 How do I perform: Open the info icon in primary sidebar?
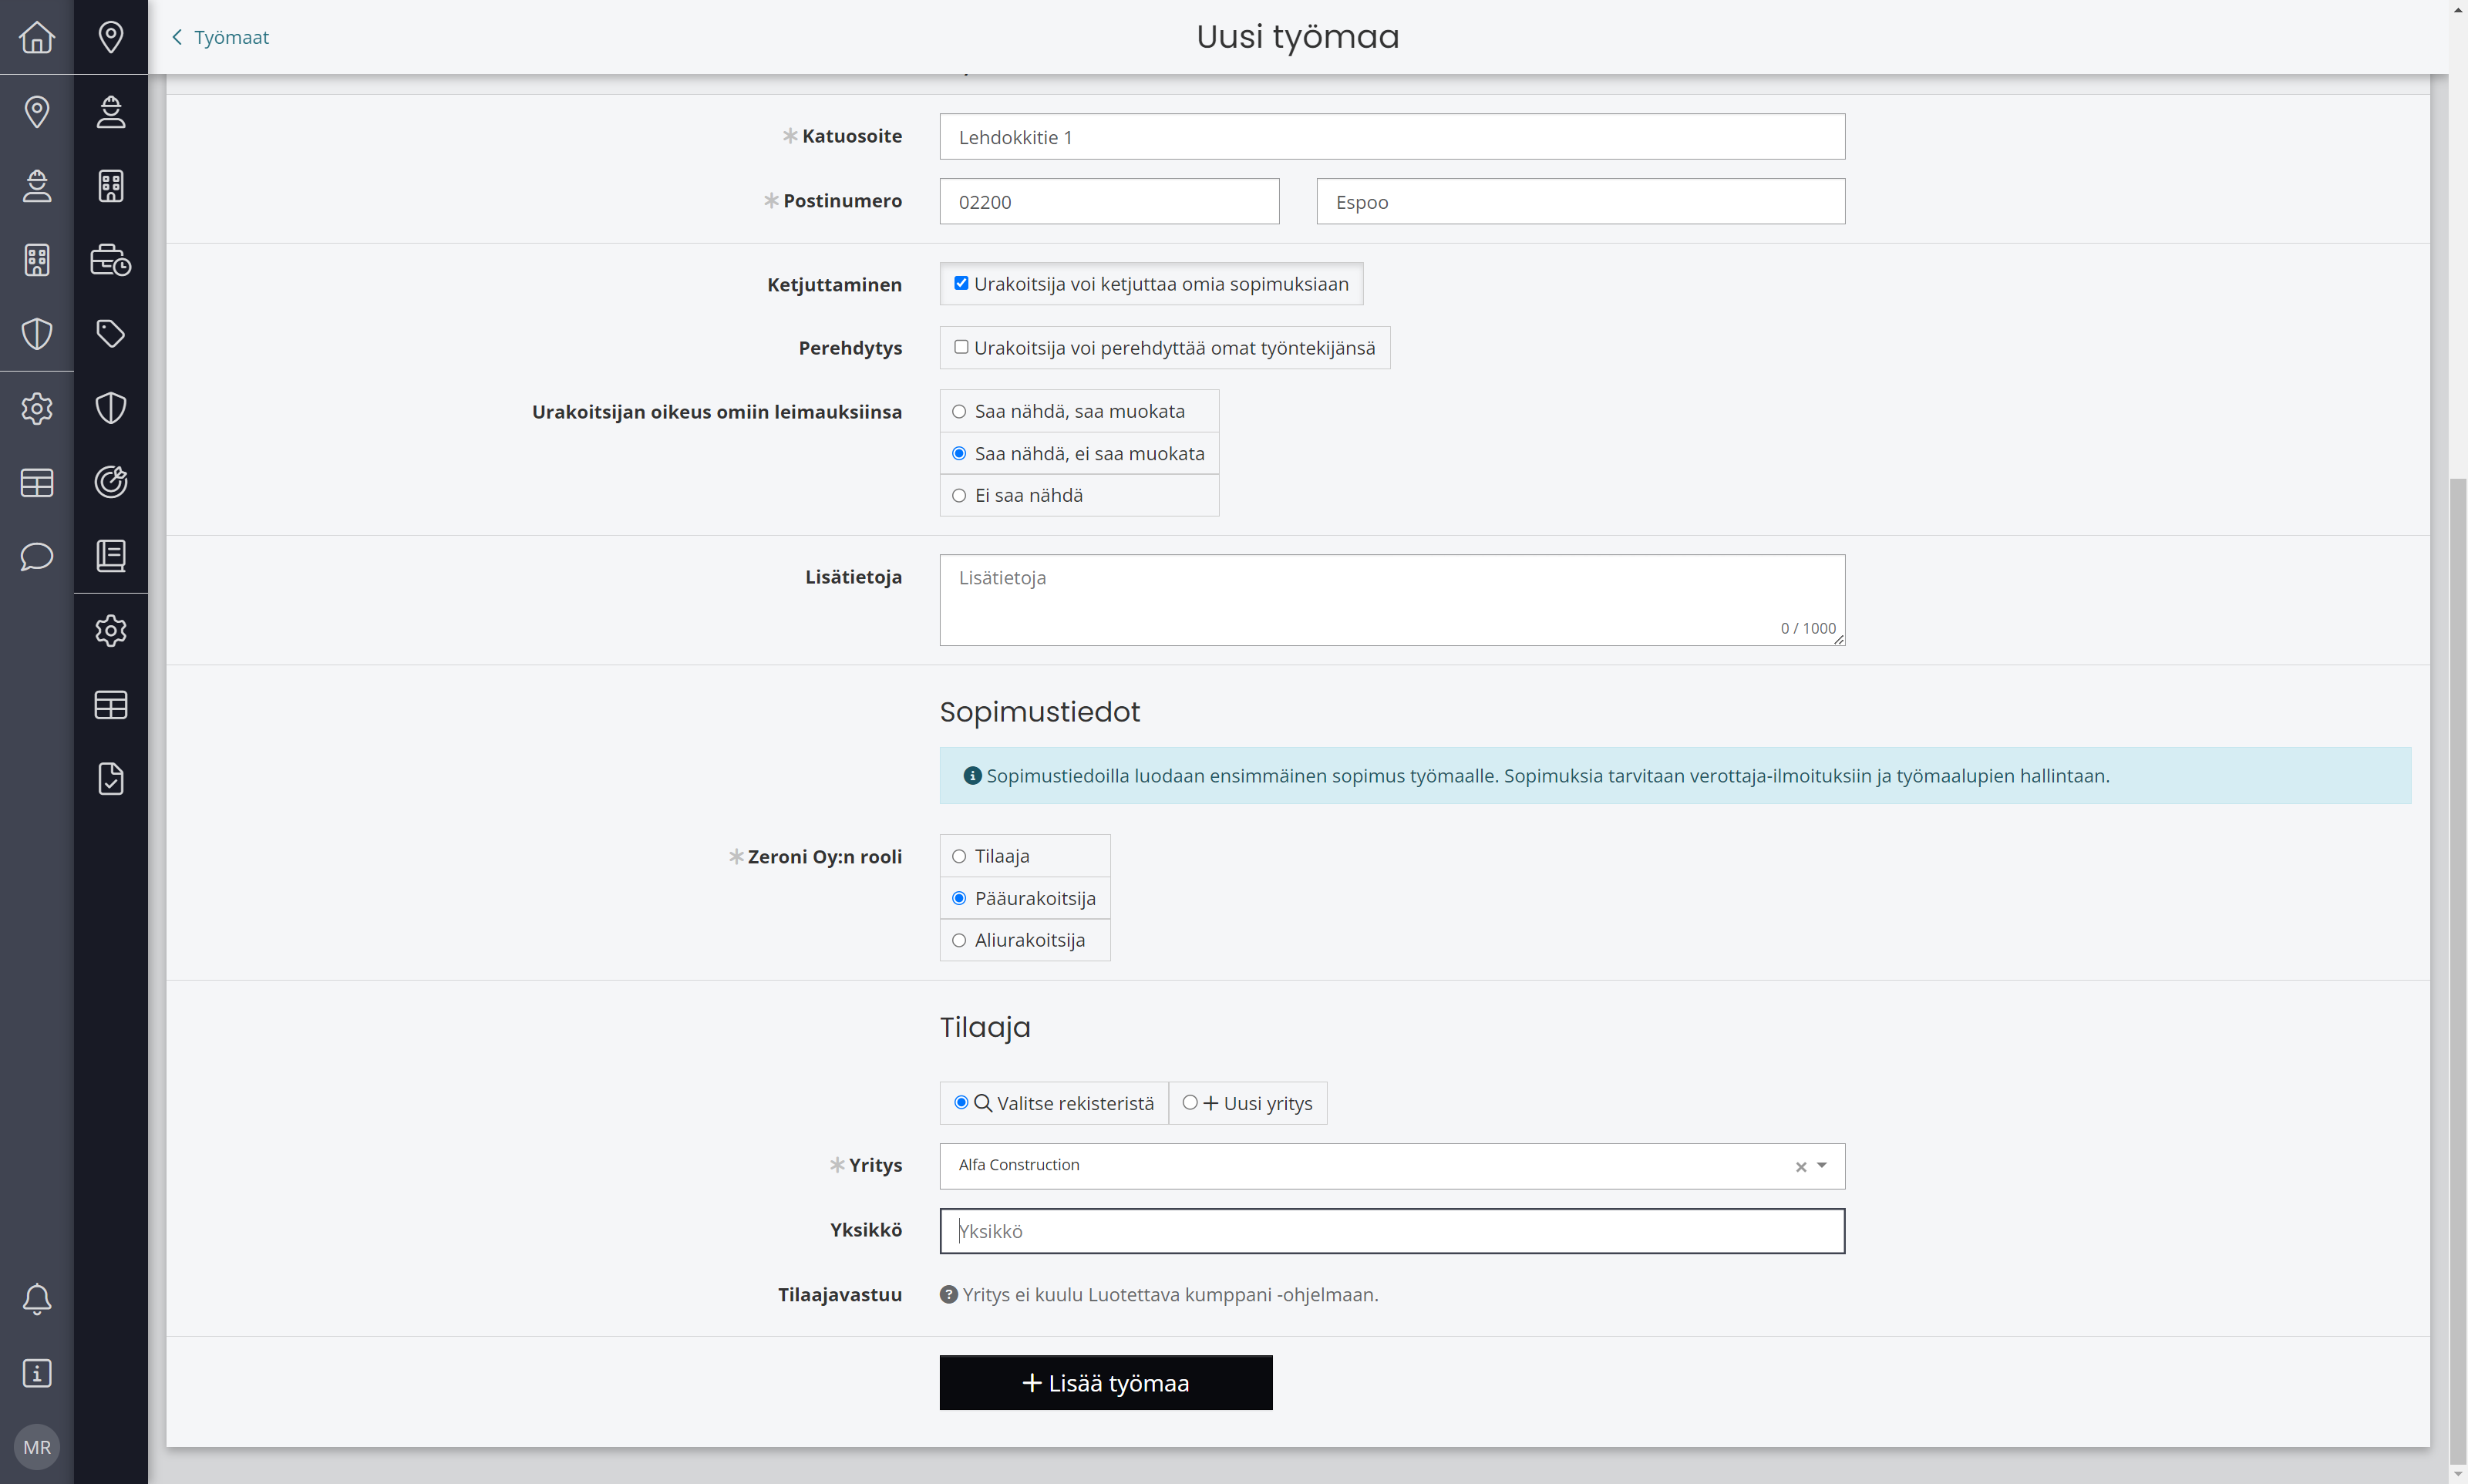click(37, 1373)
